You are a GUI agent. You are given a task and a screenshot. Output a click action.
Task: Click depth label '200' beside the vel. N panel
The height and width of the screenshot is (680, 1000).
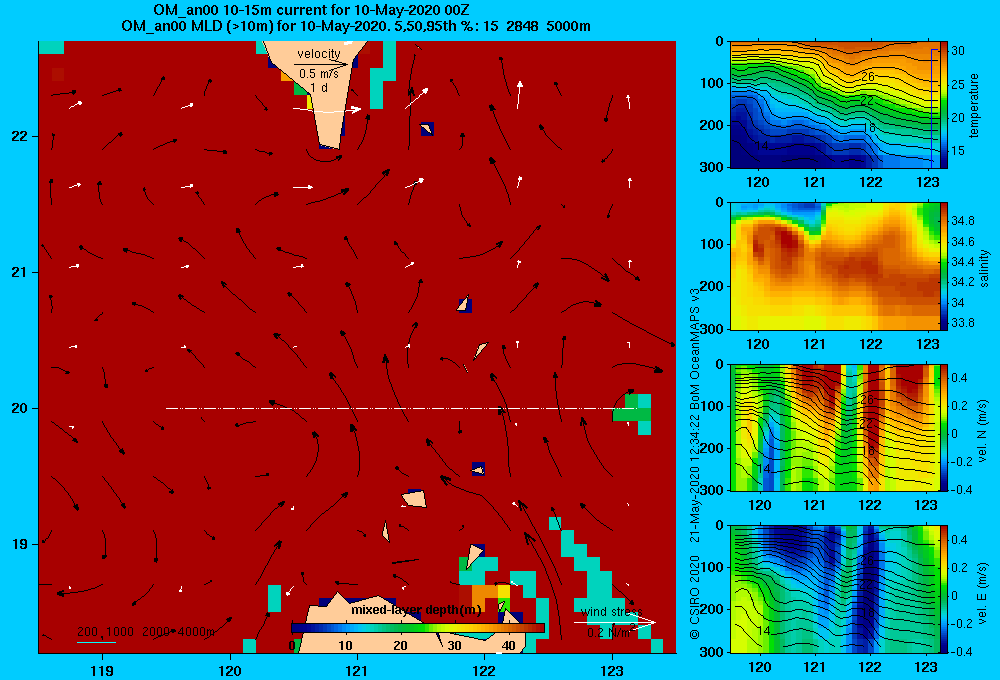[713, 448]
